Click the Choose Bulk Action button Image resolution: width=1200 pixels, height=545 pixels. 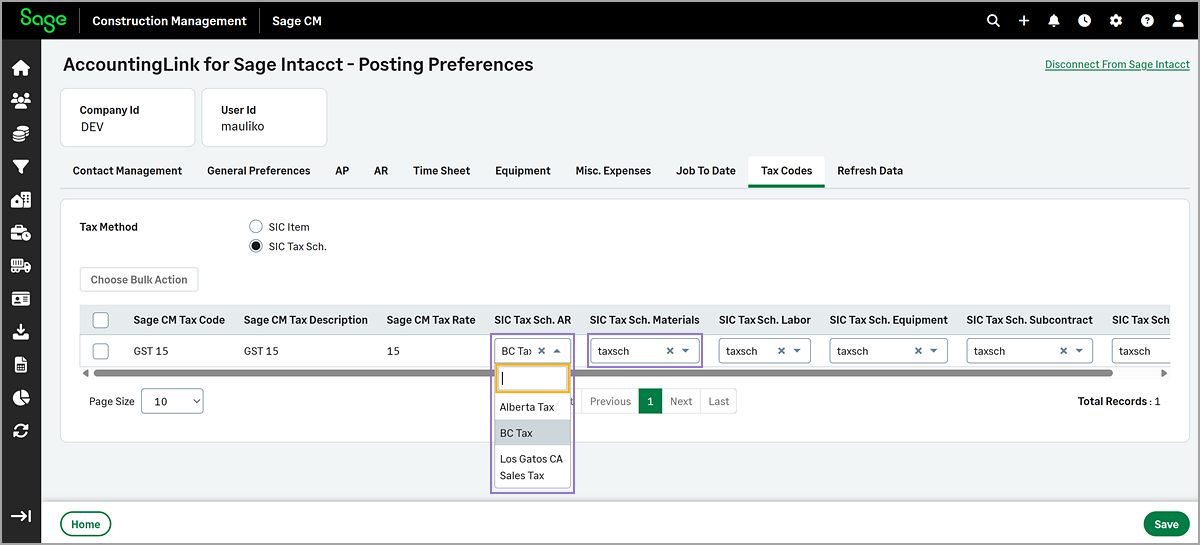(139, 280)
